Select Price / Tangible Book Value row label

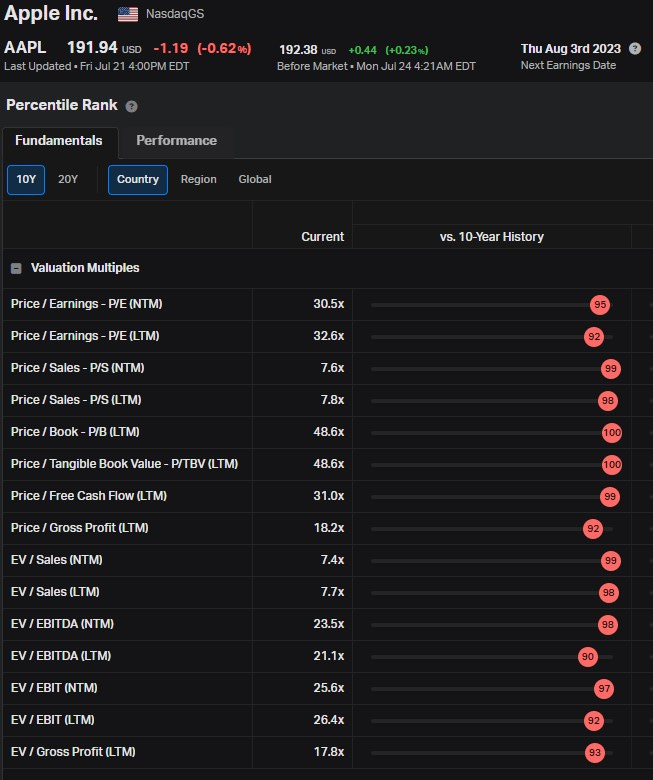click(124, 464)
